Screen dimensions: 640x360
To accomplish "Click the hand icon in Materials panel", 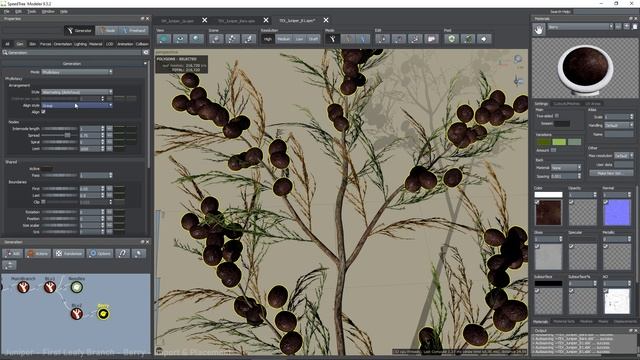I will (x=539, y=29).
